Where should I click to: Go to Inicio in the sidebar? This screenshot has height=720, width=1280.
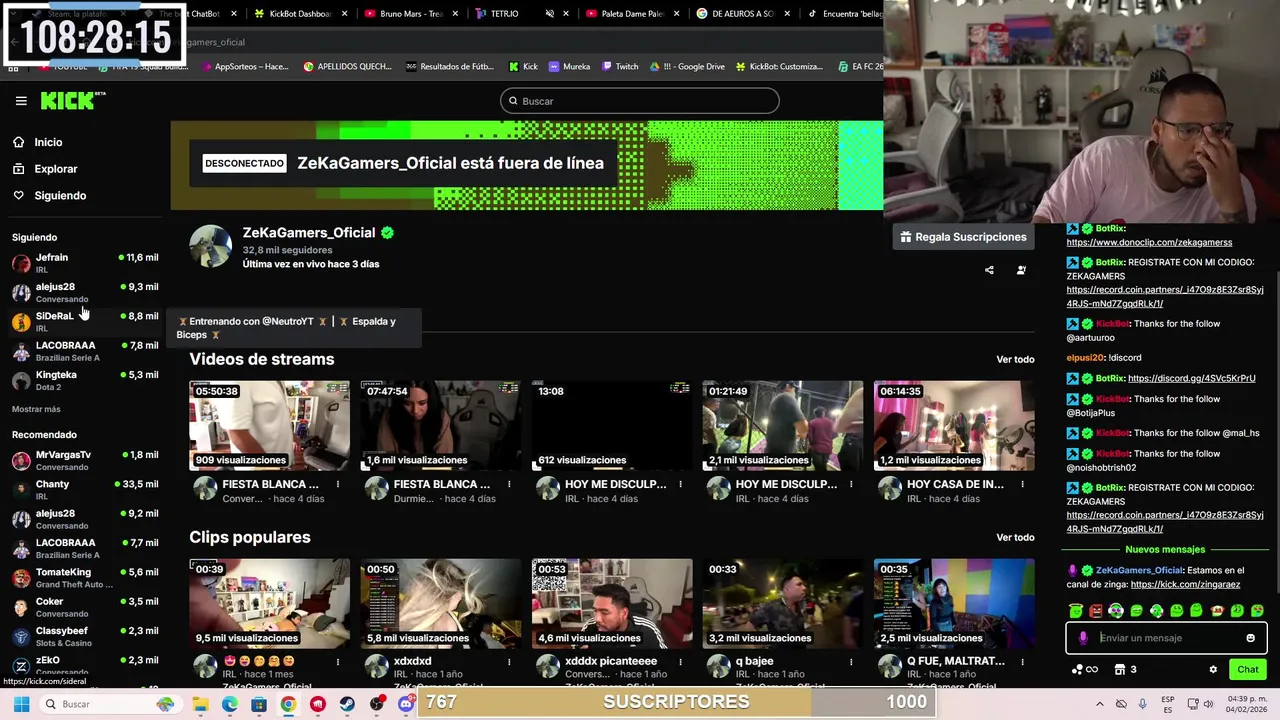[x=47, y=142]
